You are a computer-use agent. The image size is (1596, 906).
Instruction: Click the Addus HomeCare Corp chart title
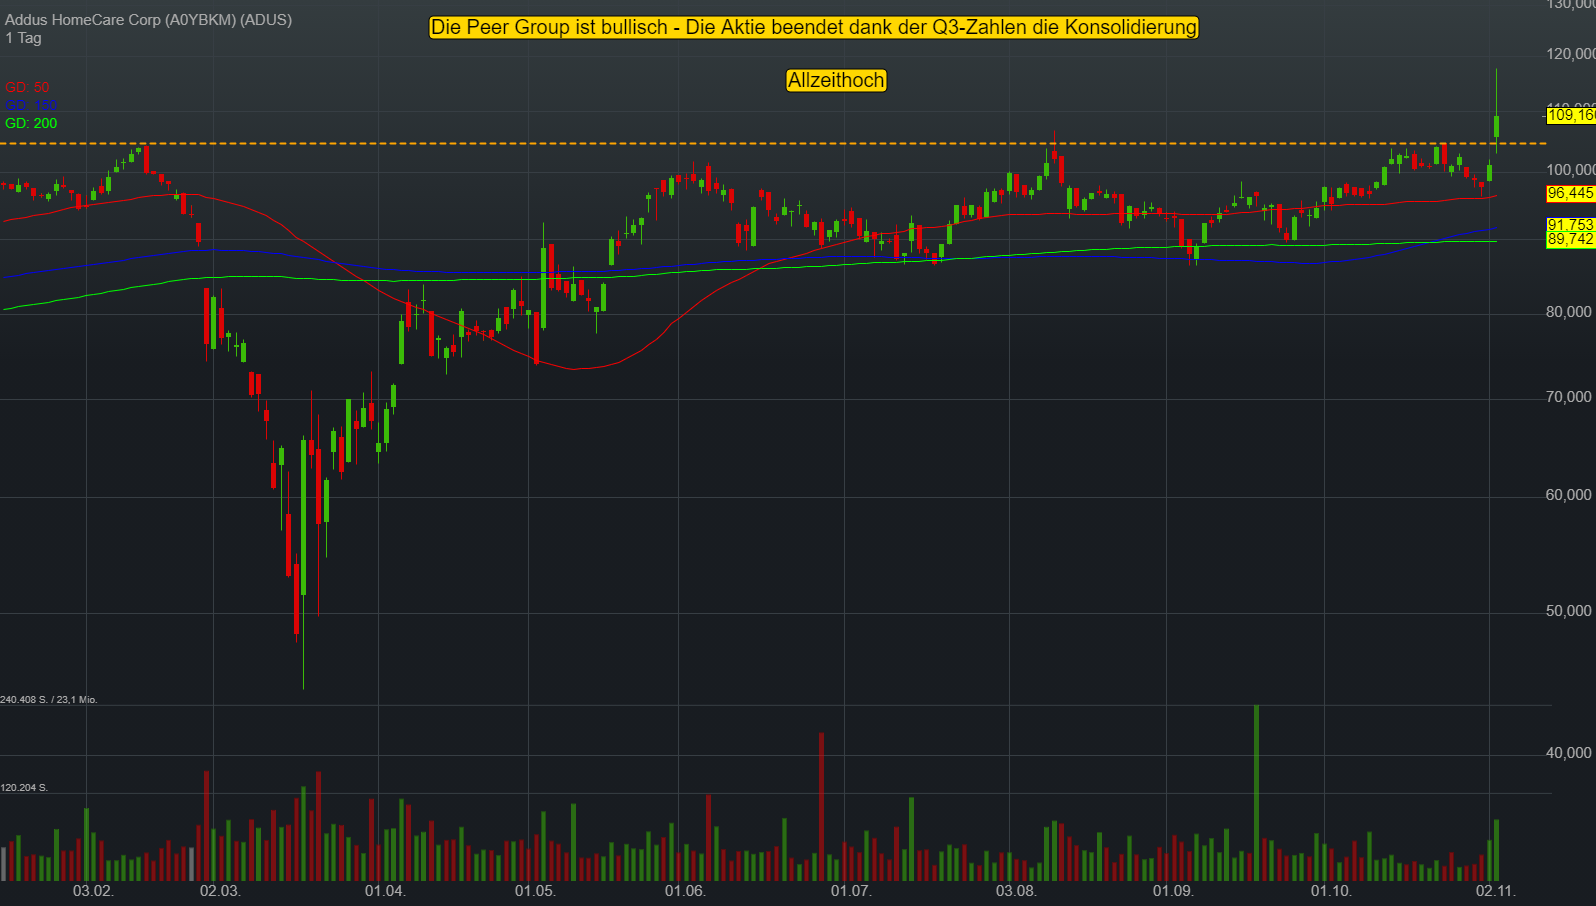tap(149, 20)
